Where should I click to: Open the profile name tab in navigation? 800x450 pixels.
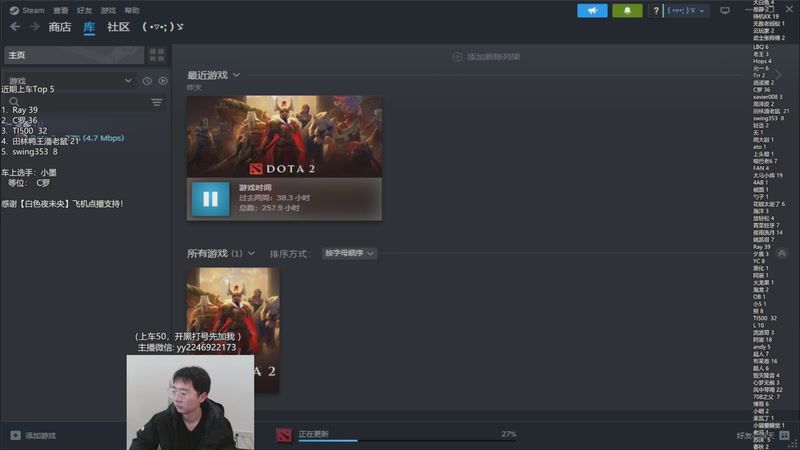coord(163,27)
